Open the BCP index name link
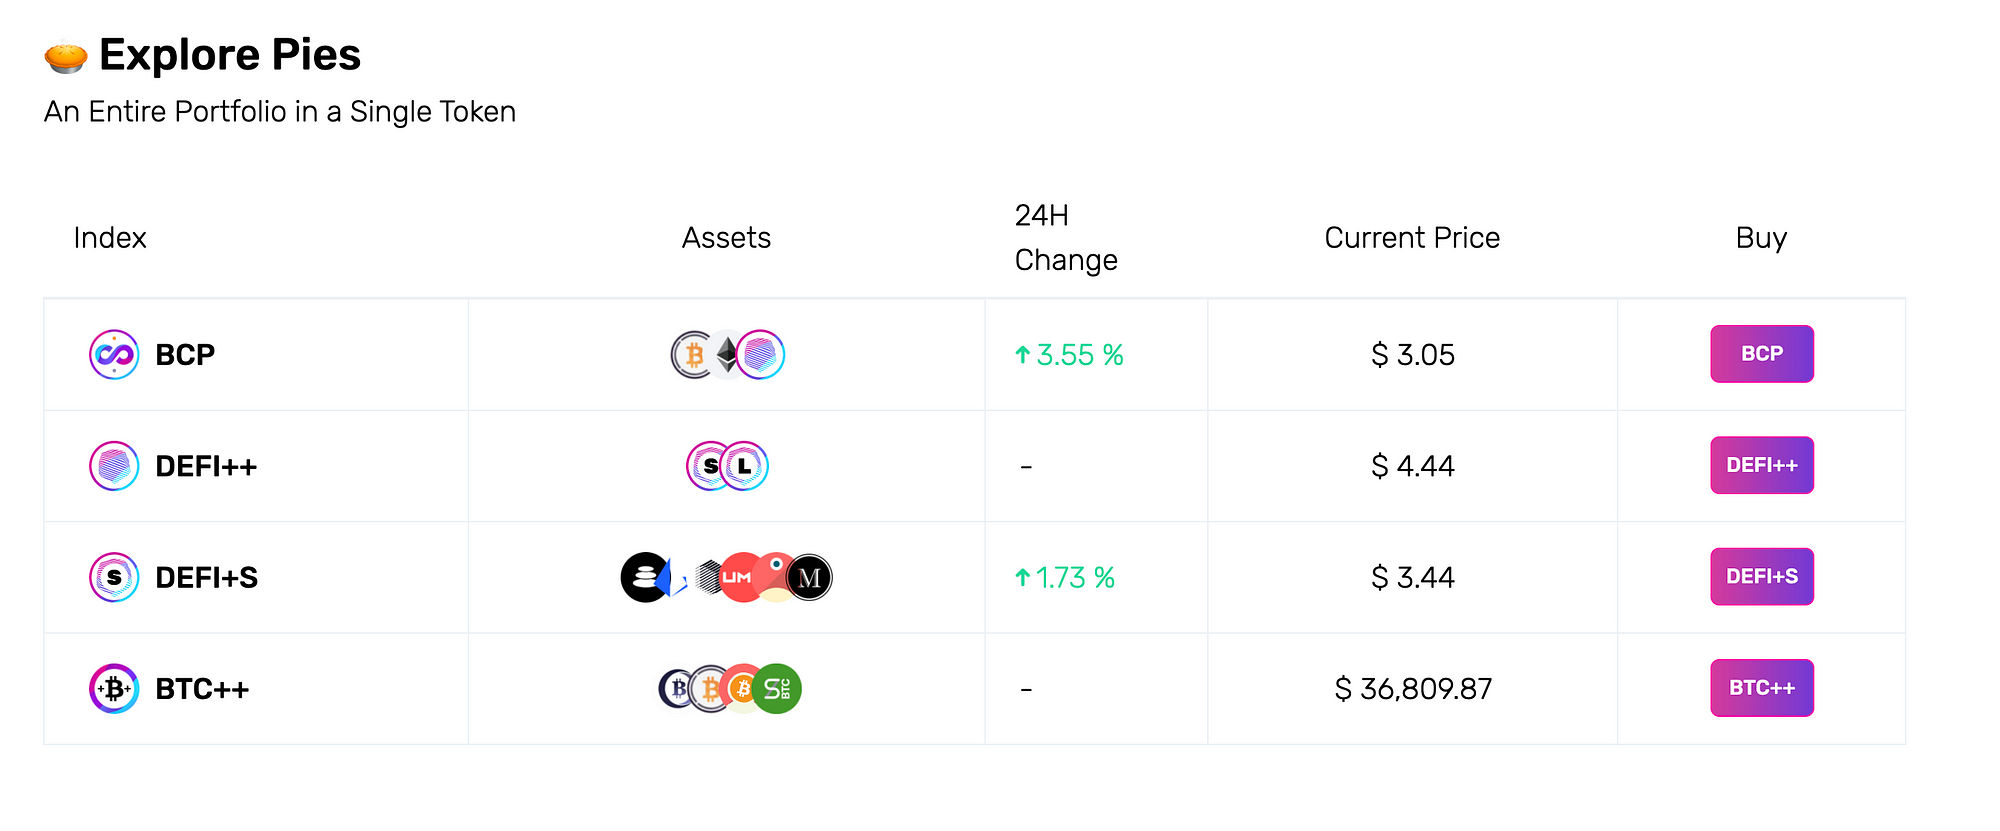The image size is (2000, 831). (x=185, y=355)
